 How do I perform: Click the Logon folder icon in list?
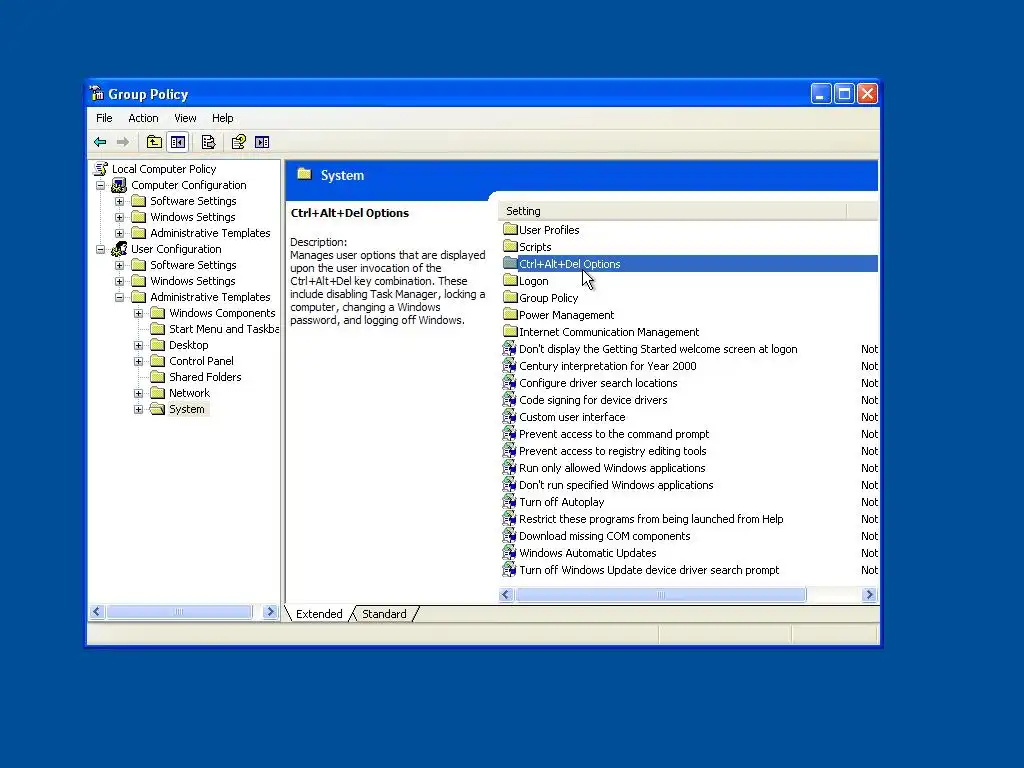click(x=510, y=280)
